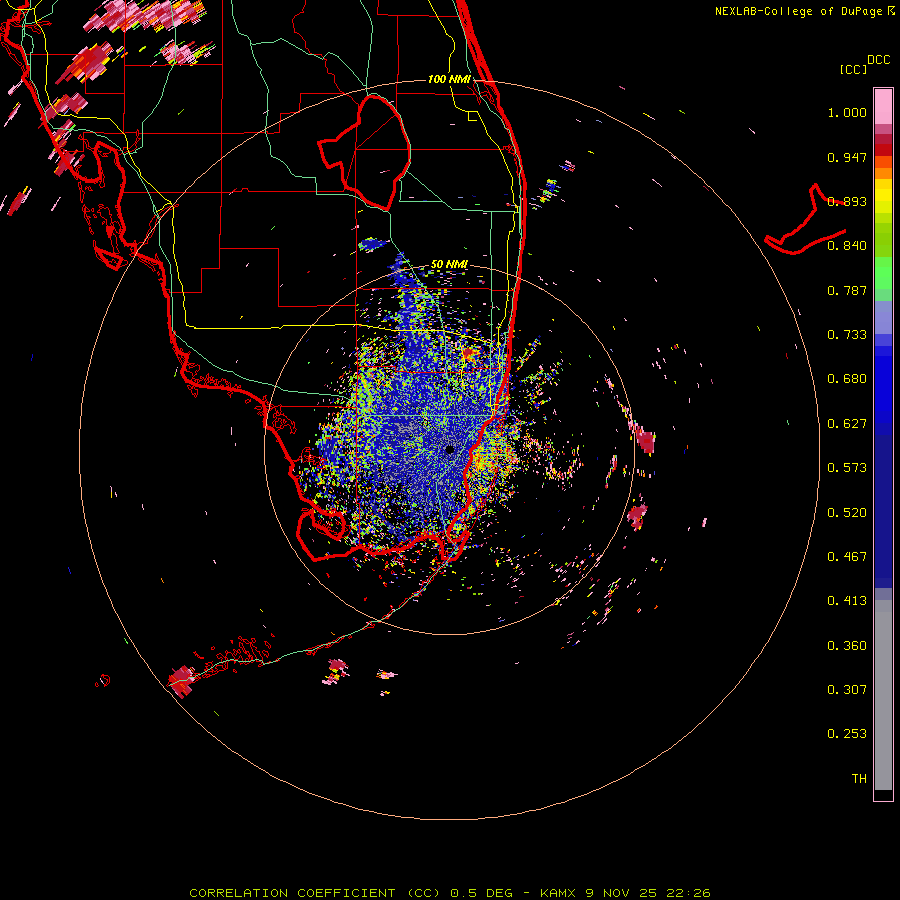The image size is (900, 900).
Task: Click the 50 NMI range ring label
Action: pos(449,264)
